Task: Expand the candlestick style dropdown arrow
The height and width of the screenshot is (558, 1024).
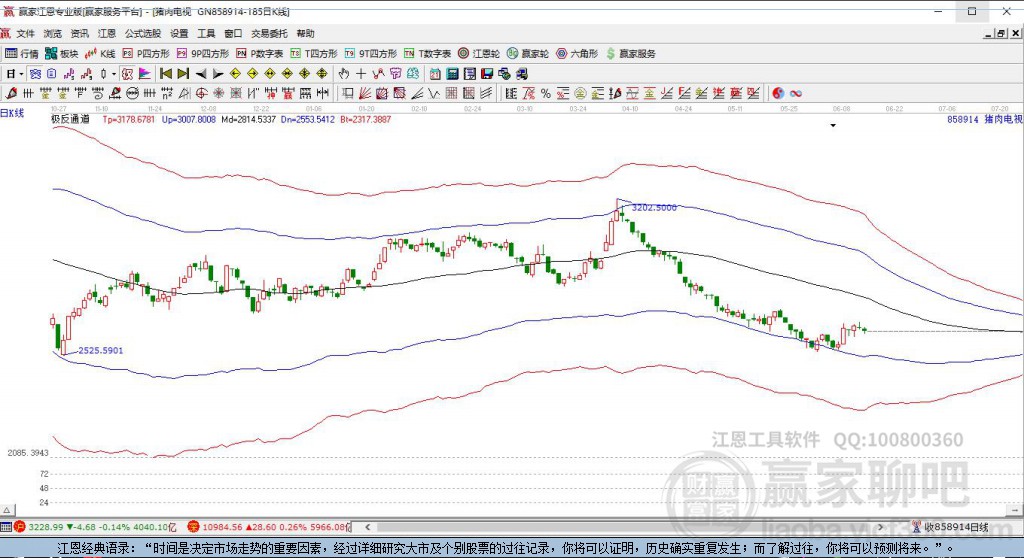Action: coord(113,74)
